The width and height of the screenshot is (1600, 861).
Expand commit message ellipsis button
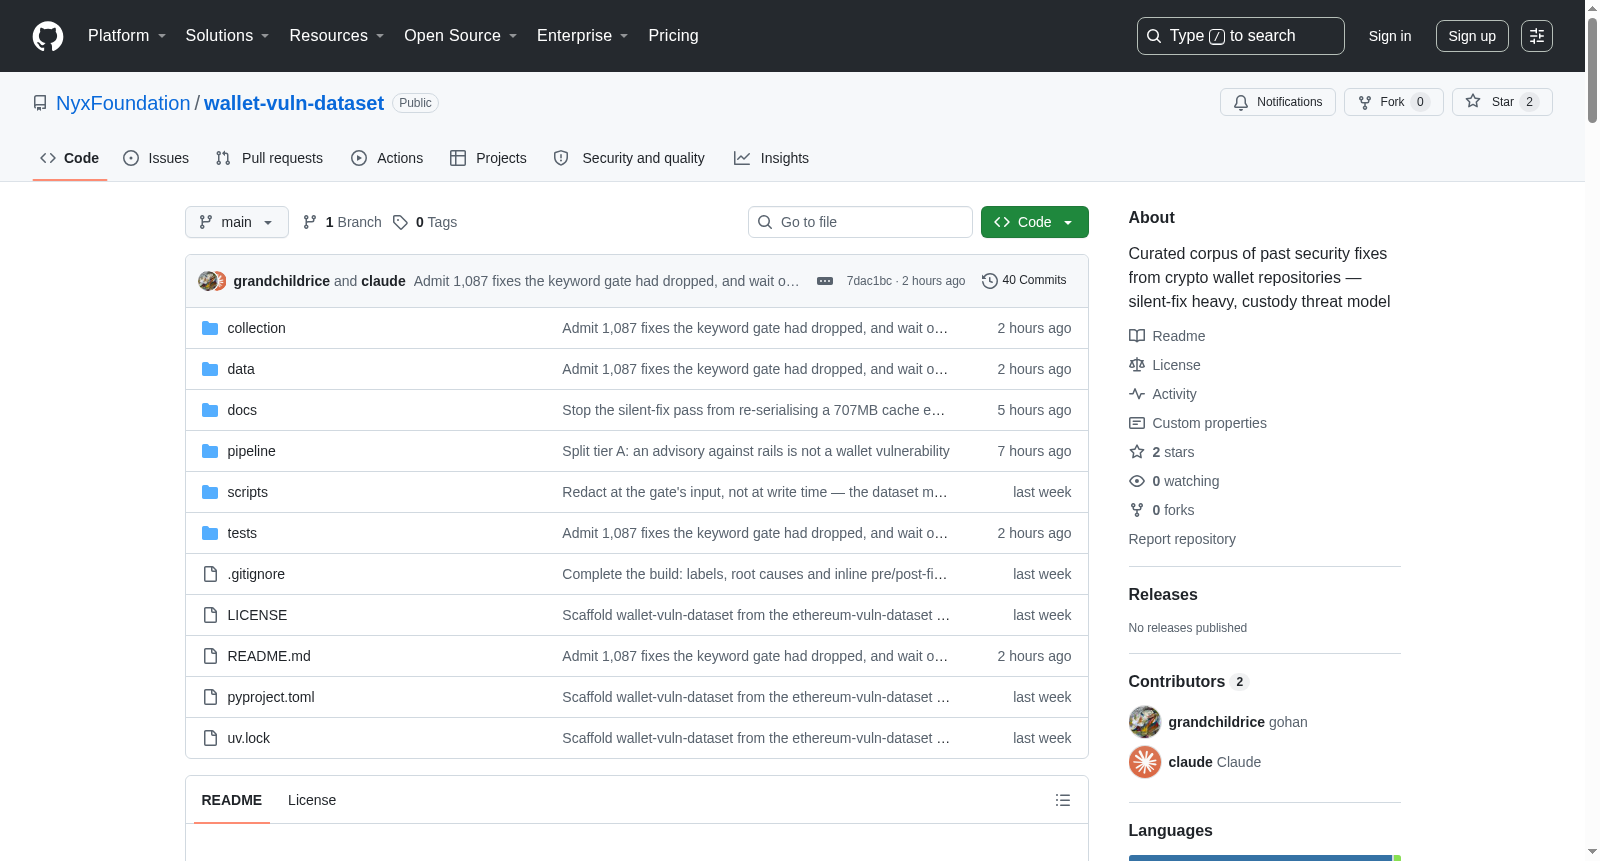pyautogui.click(x=825, y=281)
